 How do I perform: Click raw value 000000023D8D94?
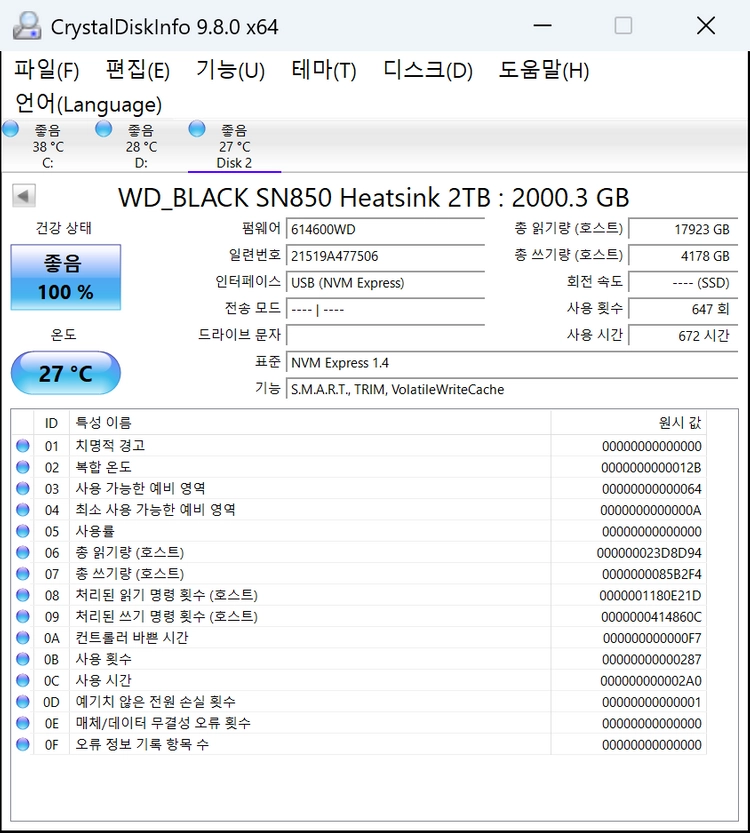coord(649,553)
